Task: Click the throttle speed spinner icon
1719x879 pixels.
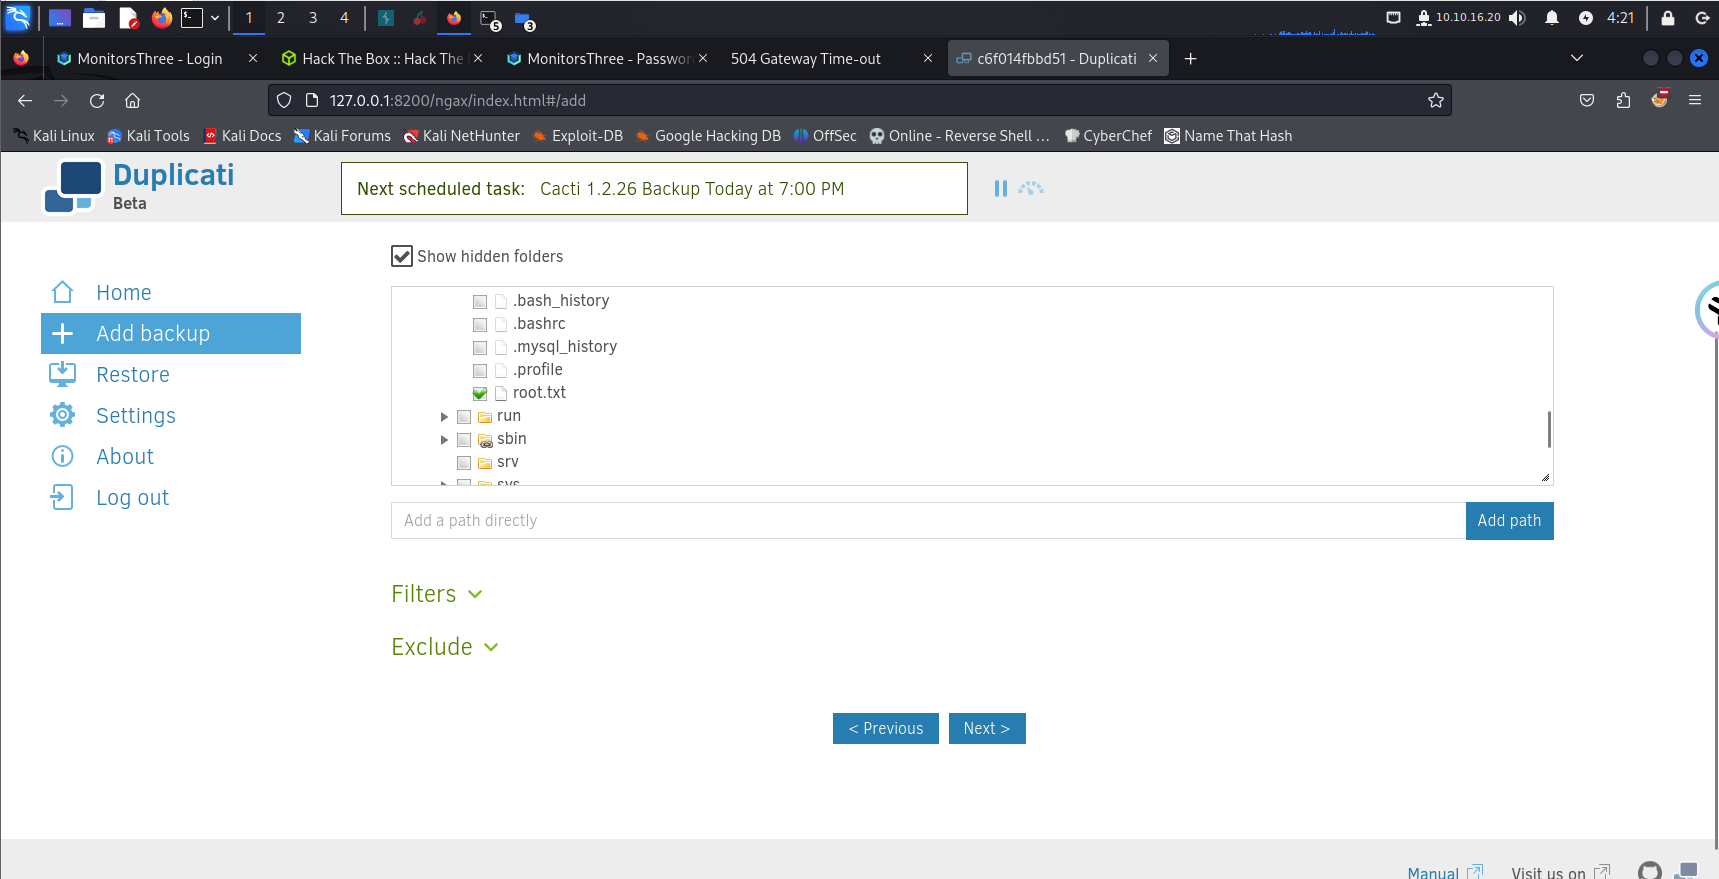Action: [x=1031, y=188]
